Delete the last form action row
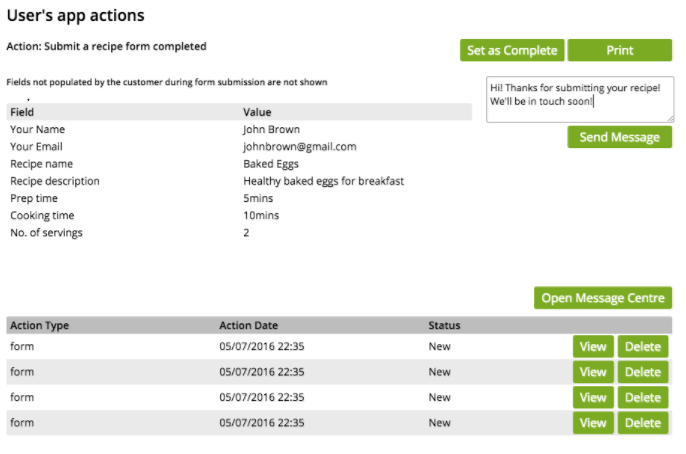The height and width of the screenshot is (454, 686). pyautogui.click(x=642, y=423)
